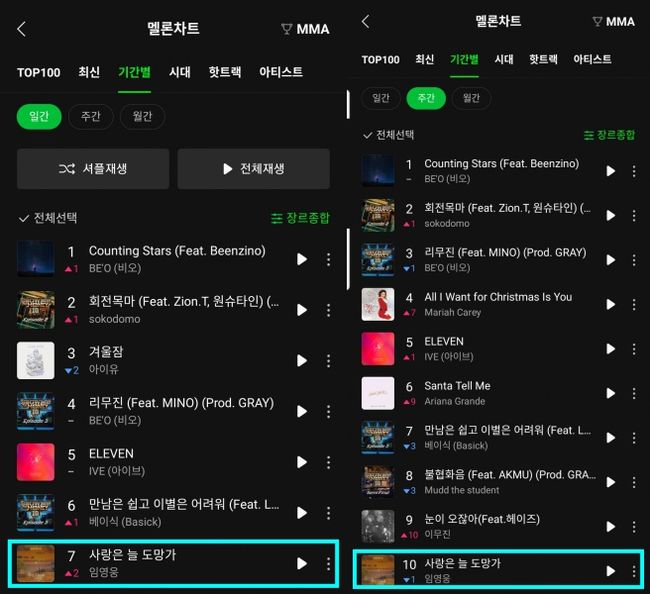
Task: Open the 장르종합 genre filter on the right screen
Action: 609,135
